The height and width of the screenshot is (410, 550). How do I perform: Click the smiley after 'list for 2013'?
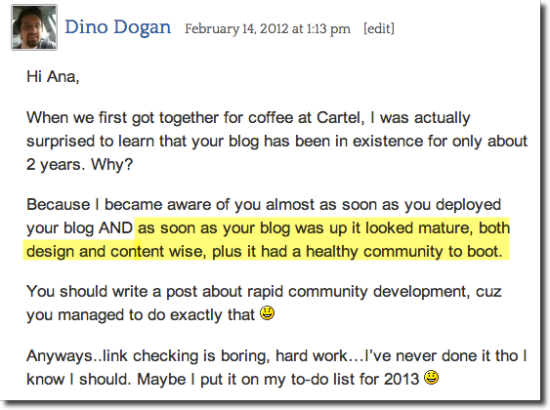click(431, 377)
